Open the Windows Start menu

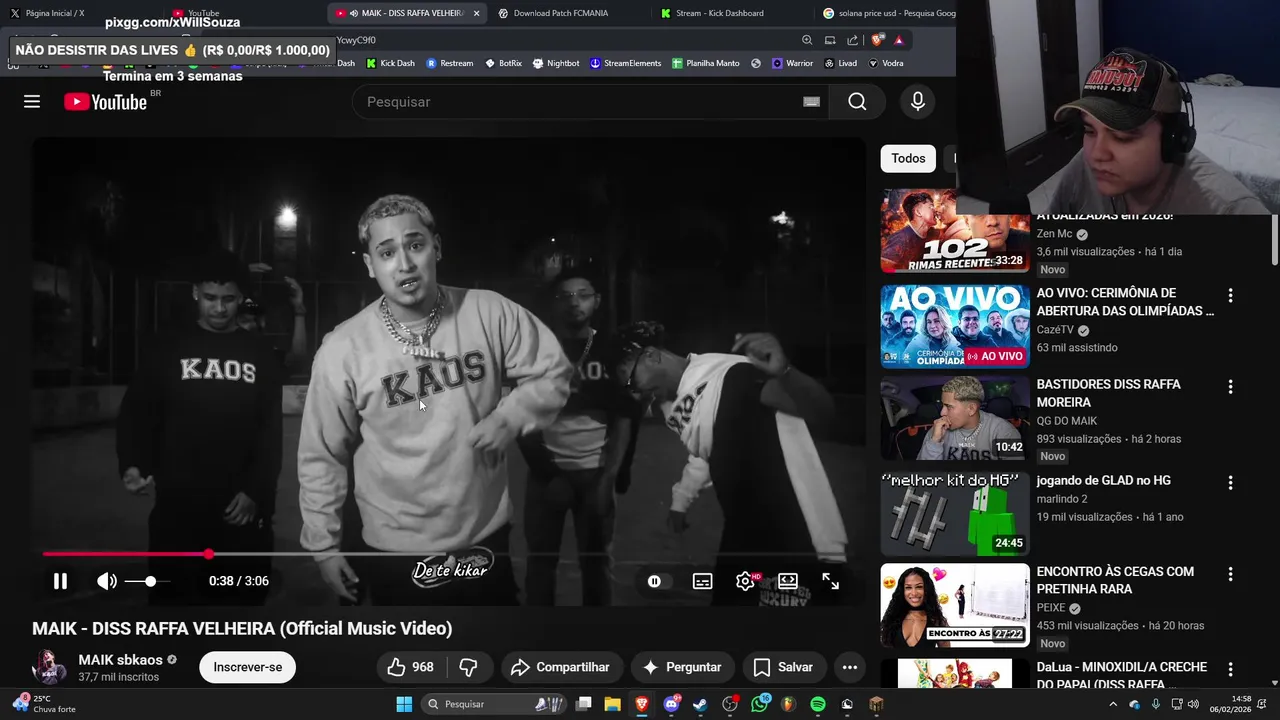coord(404,704)
